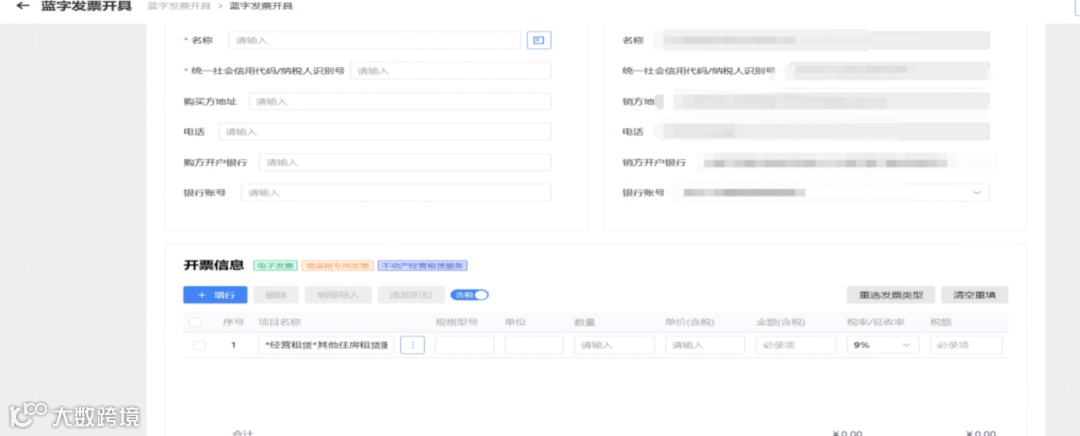The width and height of the screenshot is (1080, 436).
Task: Click the 开票信息 section heading
Action: [x=214, y=265]
